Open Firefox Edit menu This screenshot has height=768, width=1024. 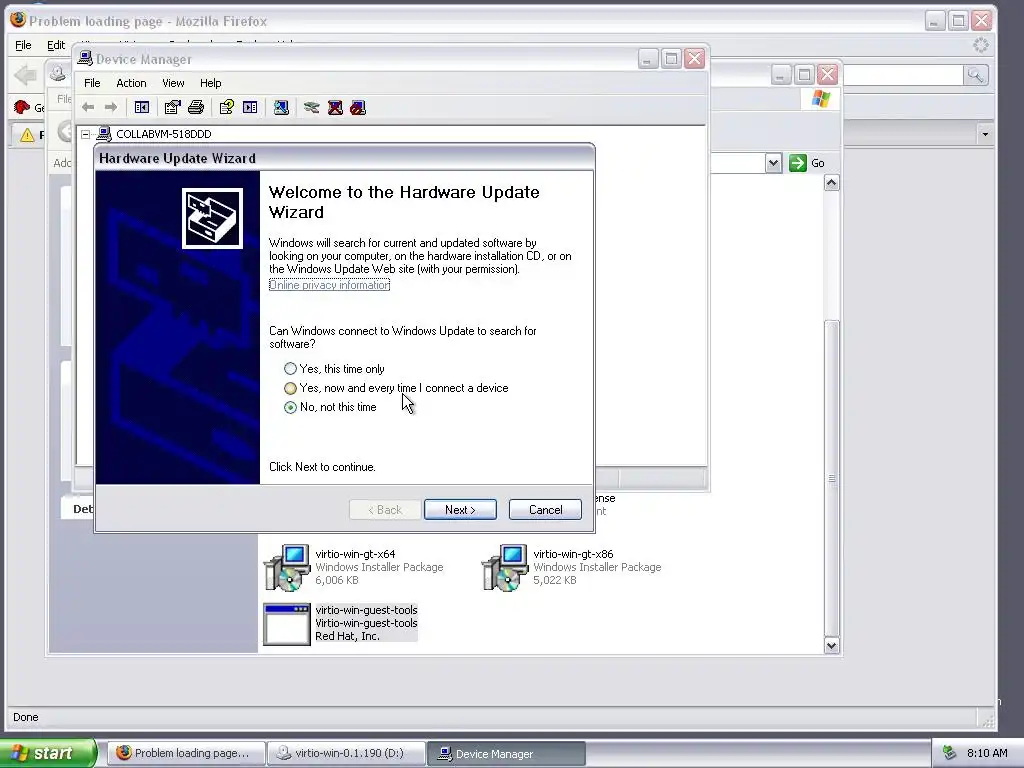(56, 45)
